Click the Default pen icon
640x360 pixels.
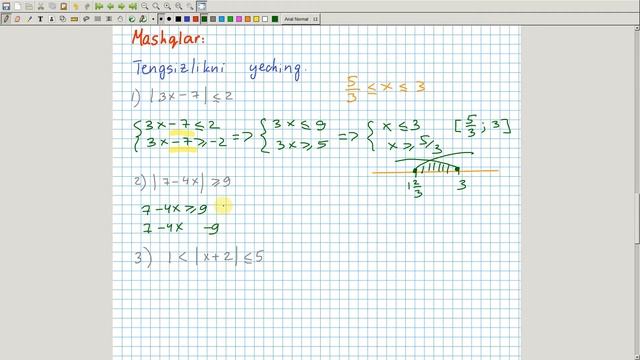[143, 19]
